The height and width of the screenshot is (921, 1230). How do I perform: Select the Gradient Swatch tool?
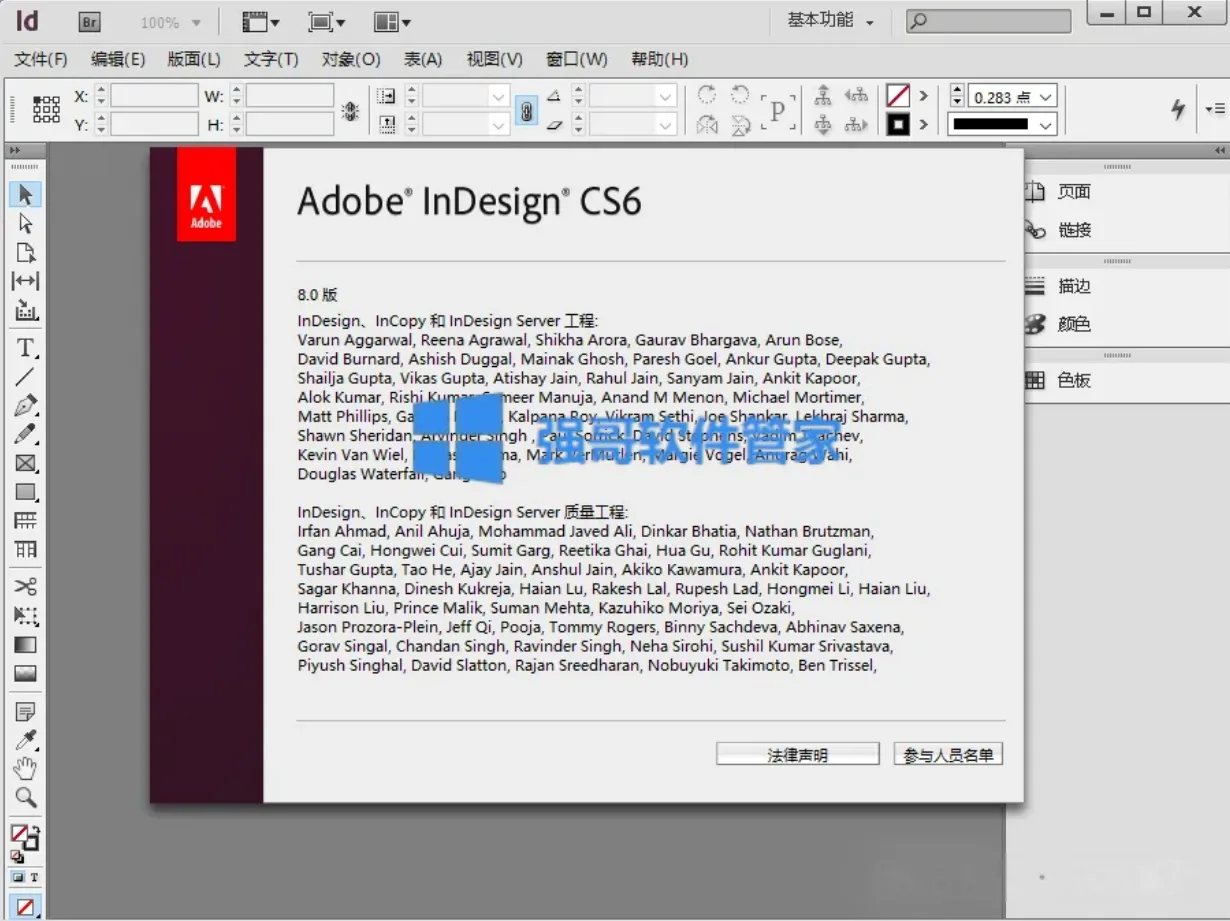(25, 645)
